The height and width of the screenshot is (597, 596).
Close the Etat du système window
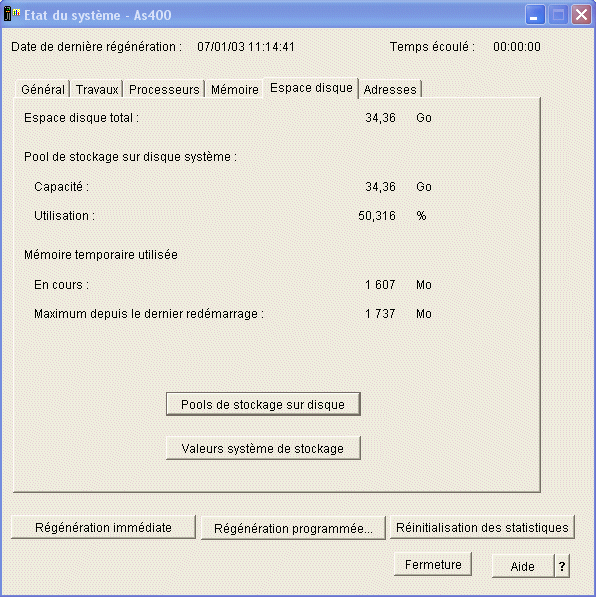pyautogui.click(x=581, y=15)
